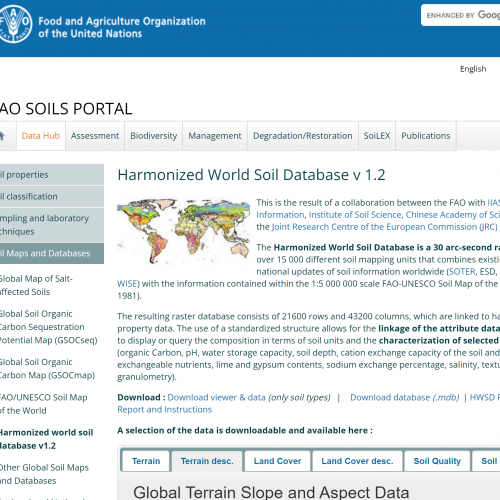Click Harmonized World Soil Database v 1.2 heading
500x500 pixels.
251,175
